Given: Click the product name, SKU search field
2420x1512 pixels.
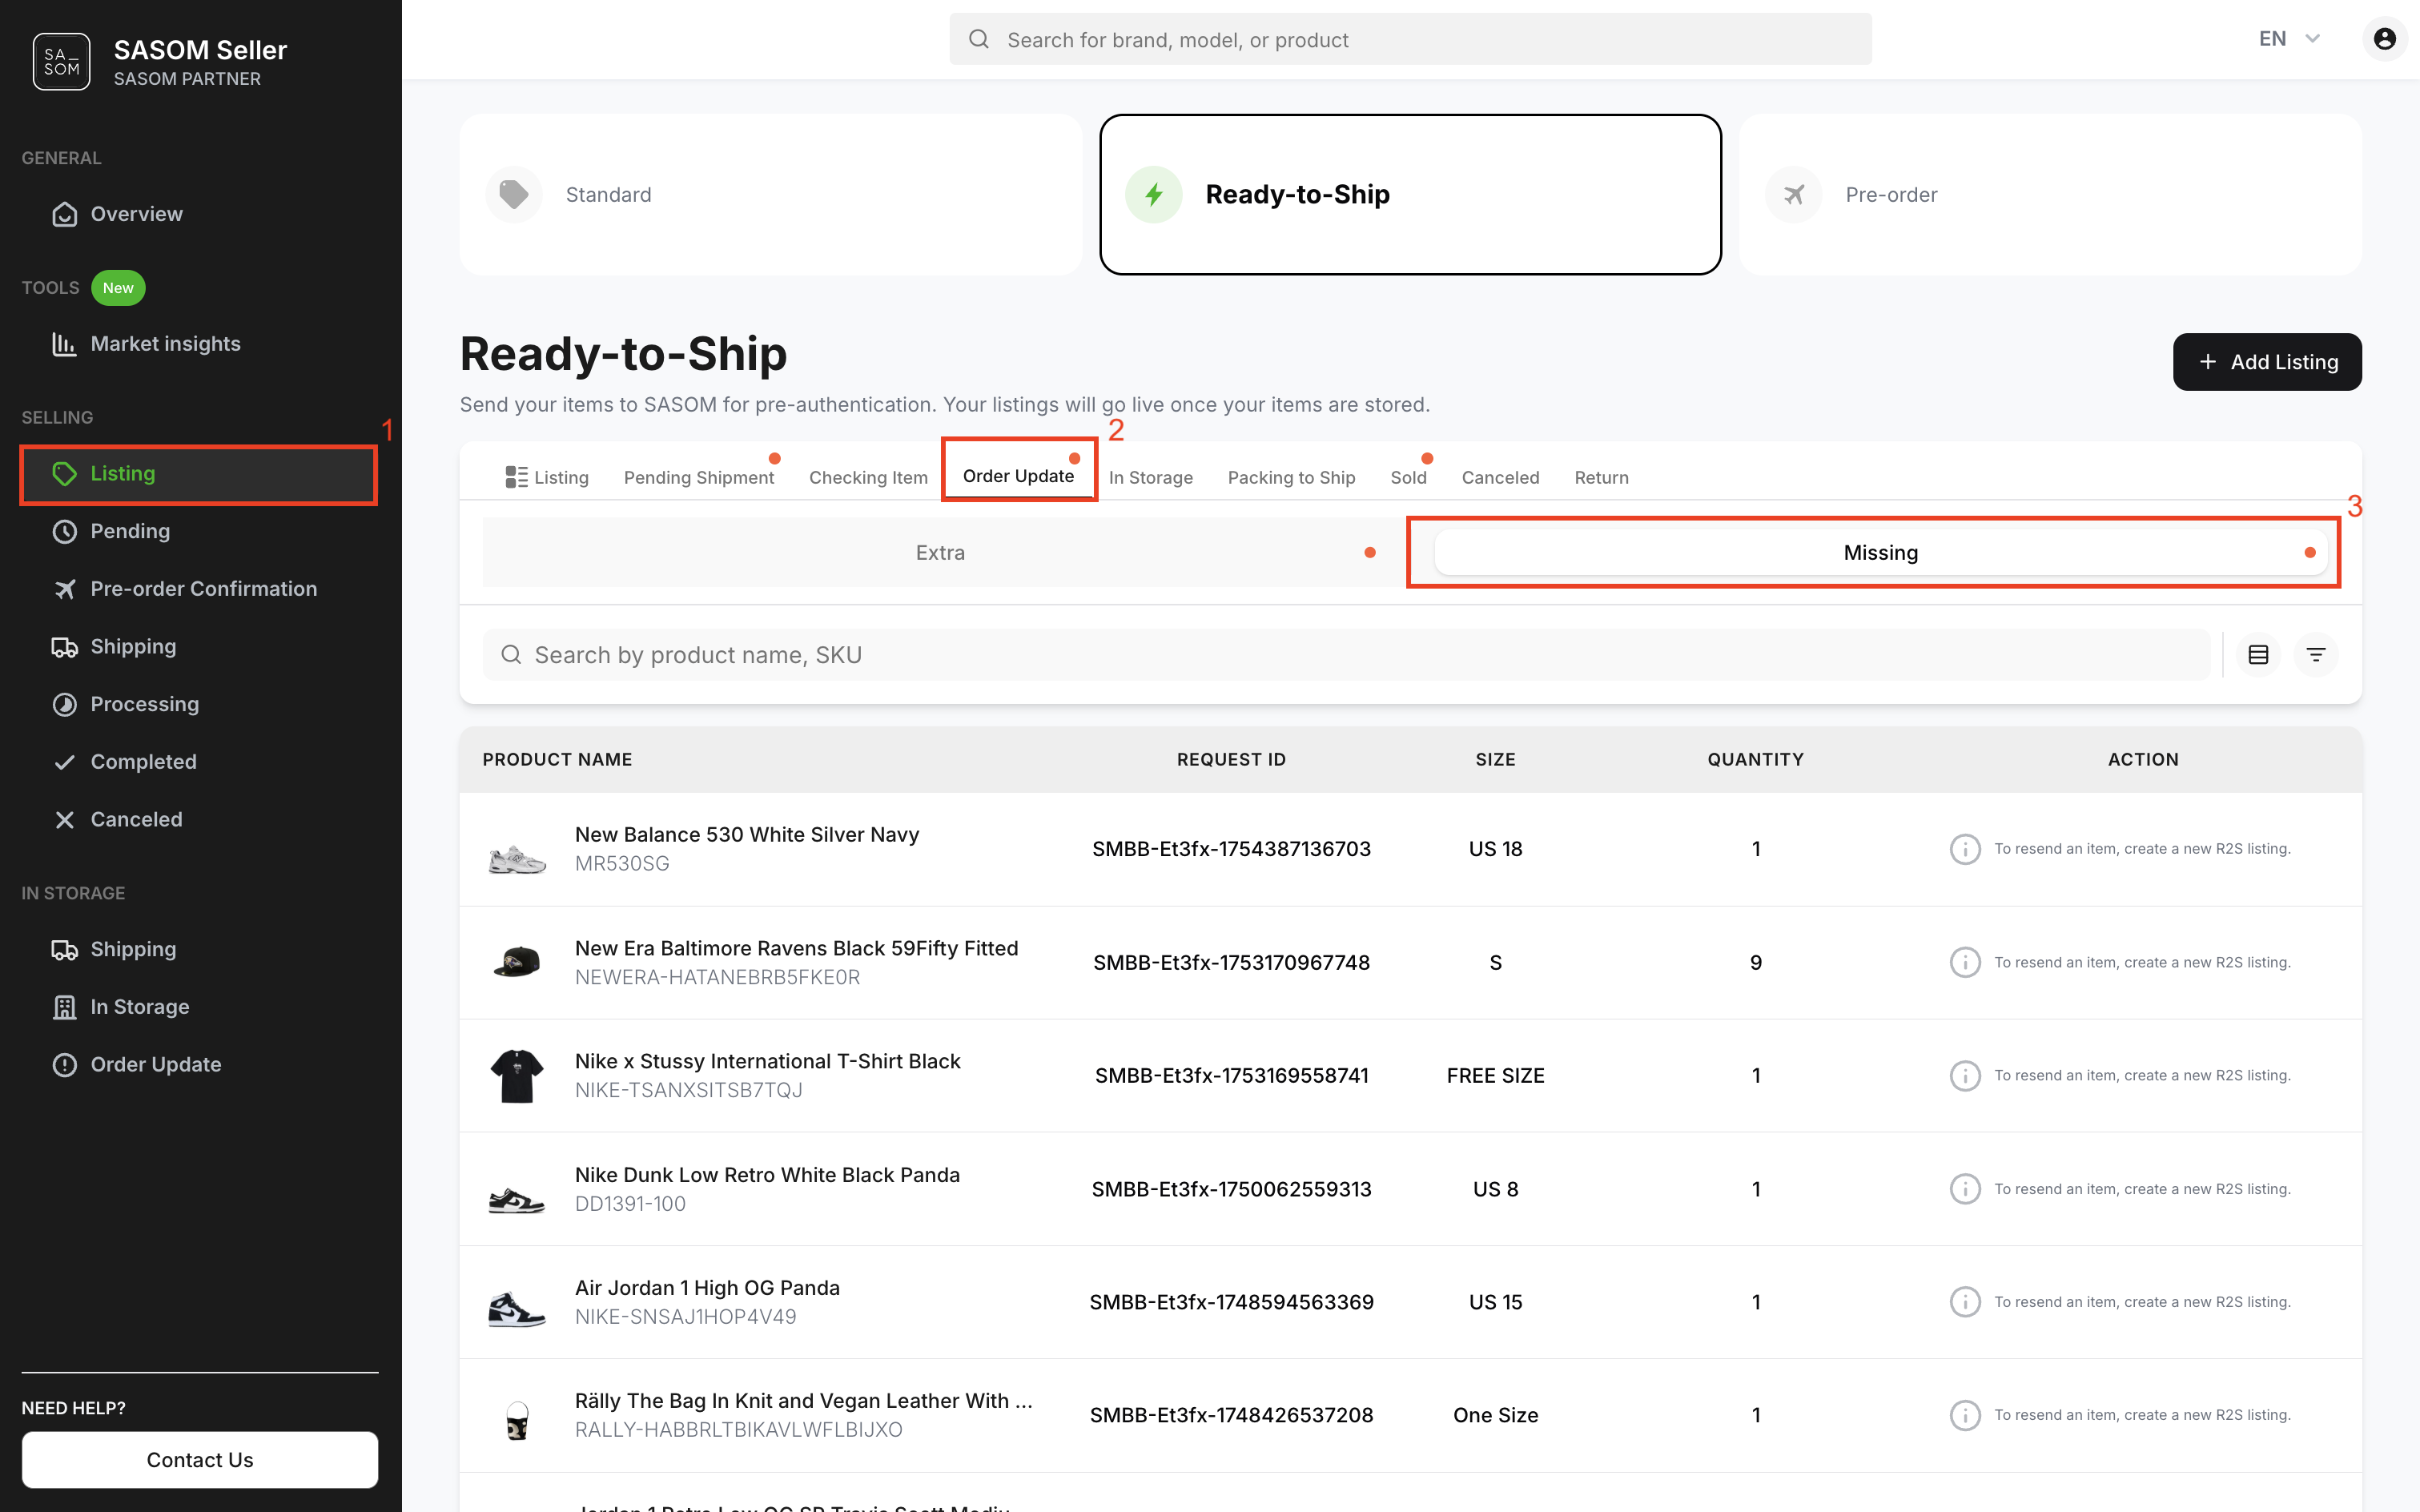Looking at the screenshot, I should pos(1345,655).
